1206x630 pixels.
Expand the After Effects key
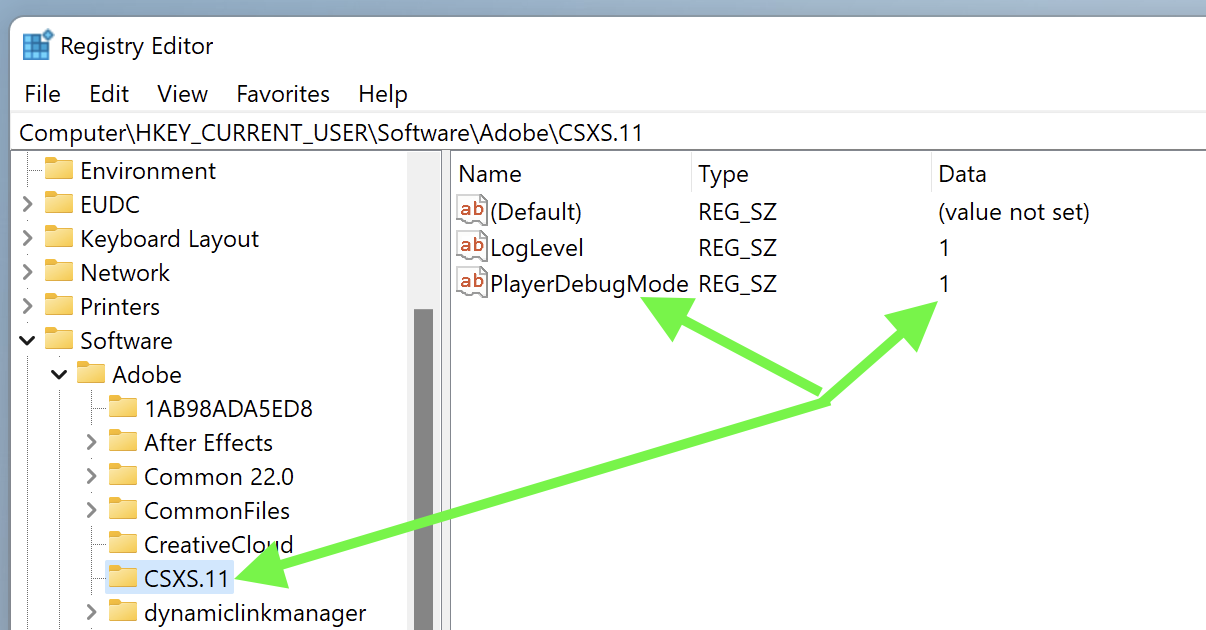[x=91, y=442]
